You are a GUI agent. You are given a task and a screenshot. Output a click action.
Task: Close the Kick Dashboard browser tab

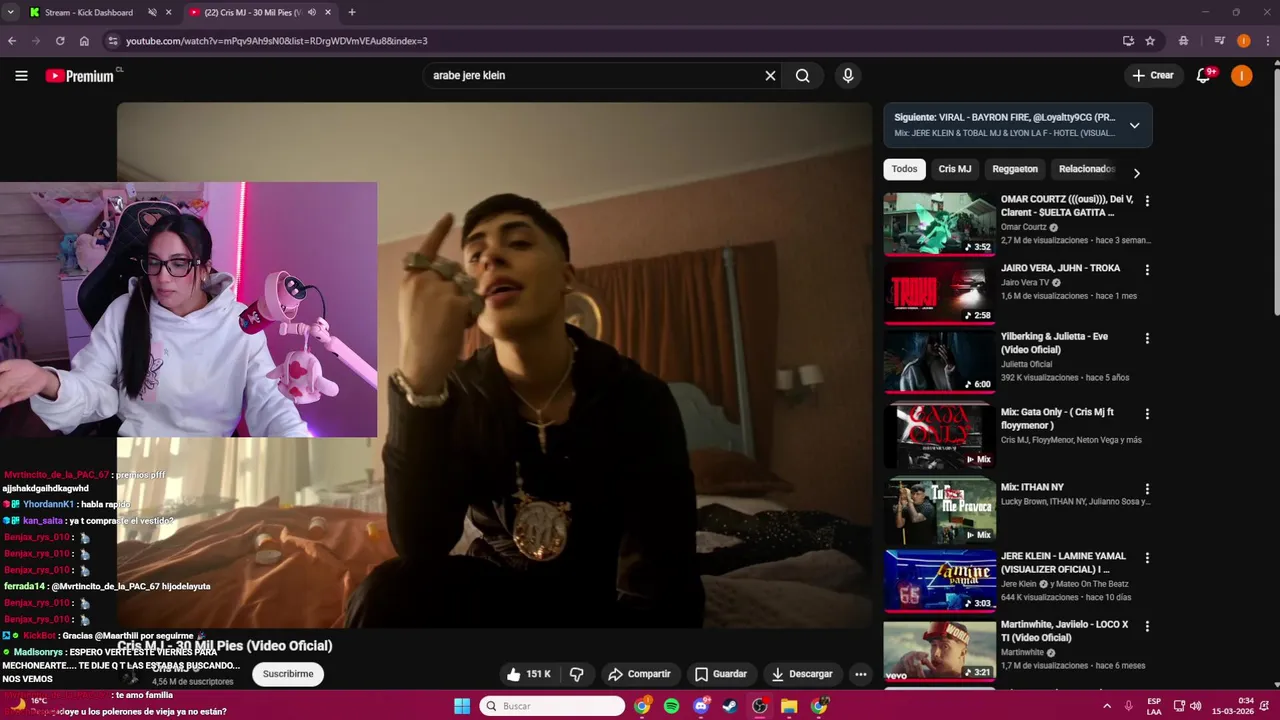[168, 12]
